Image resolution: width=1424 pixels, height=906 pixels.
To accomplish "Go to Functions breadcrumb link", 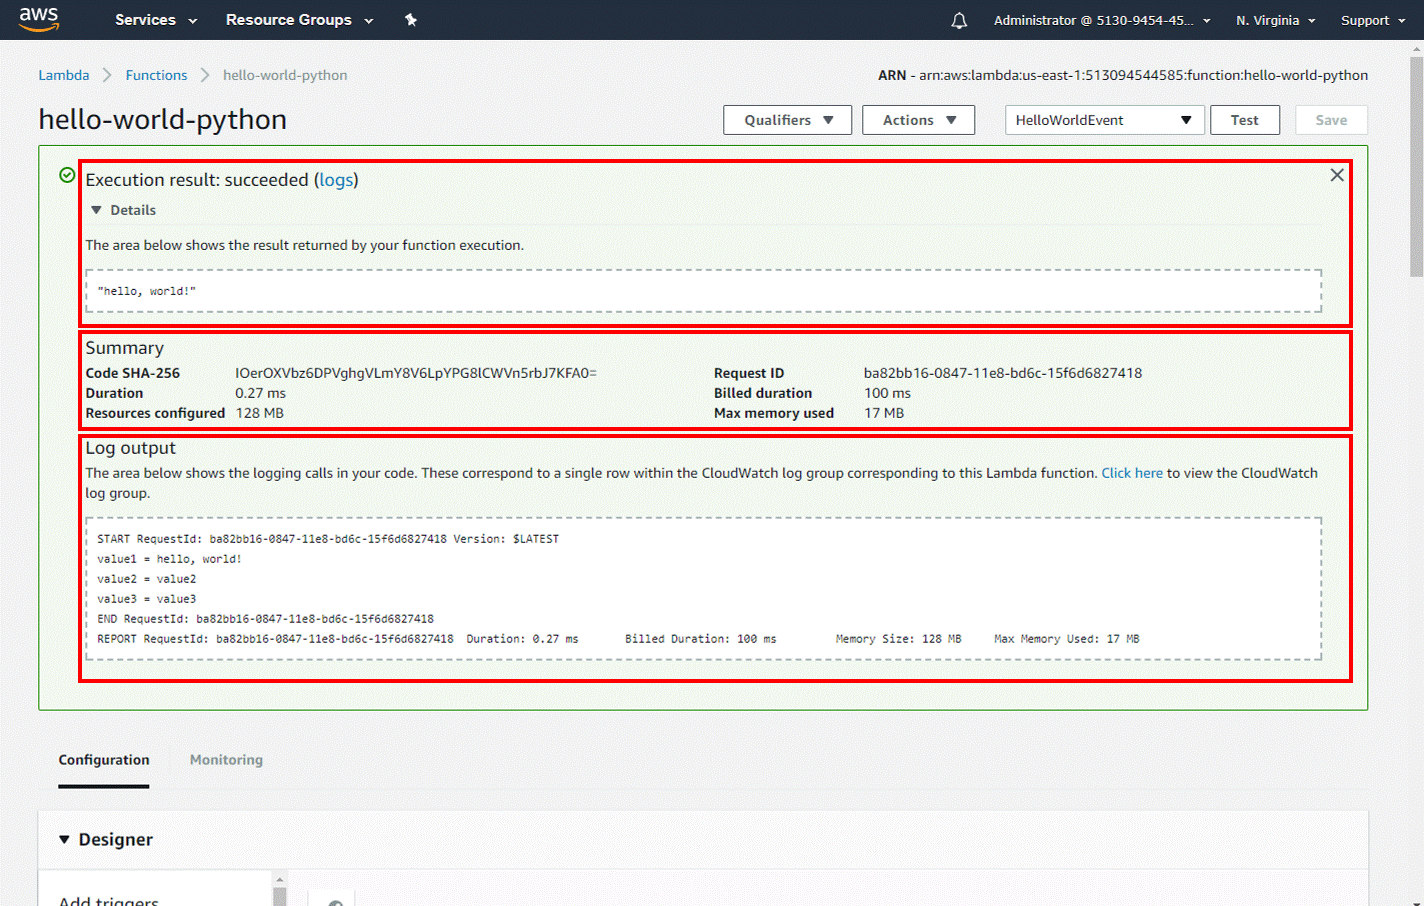I will coord(156,75).
